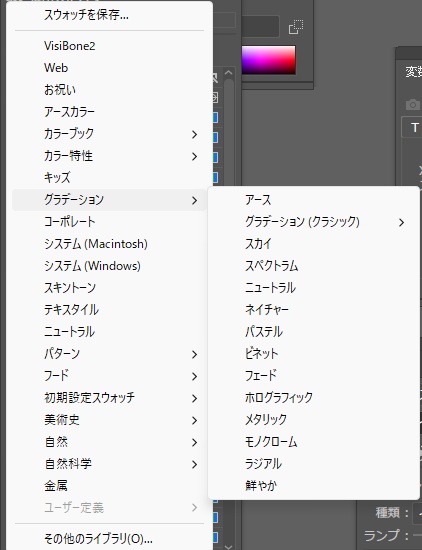422x550 pixels.
Task: Open システム (Macintosh) library
Action: [109, 244]
